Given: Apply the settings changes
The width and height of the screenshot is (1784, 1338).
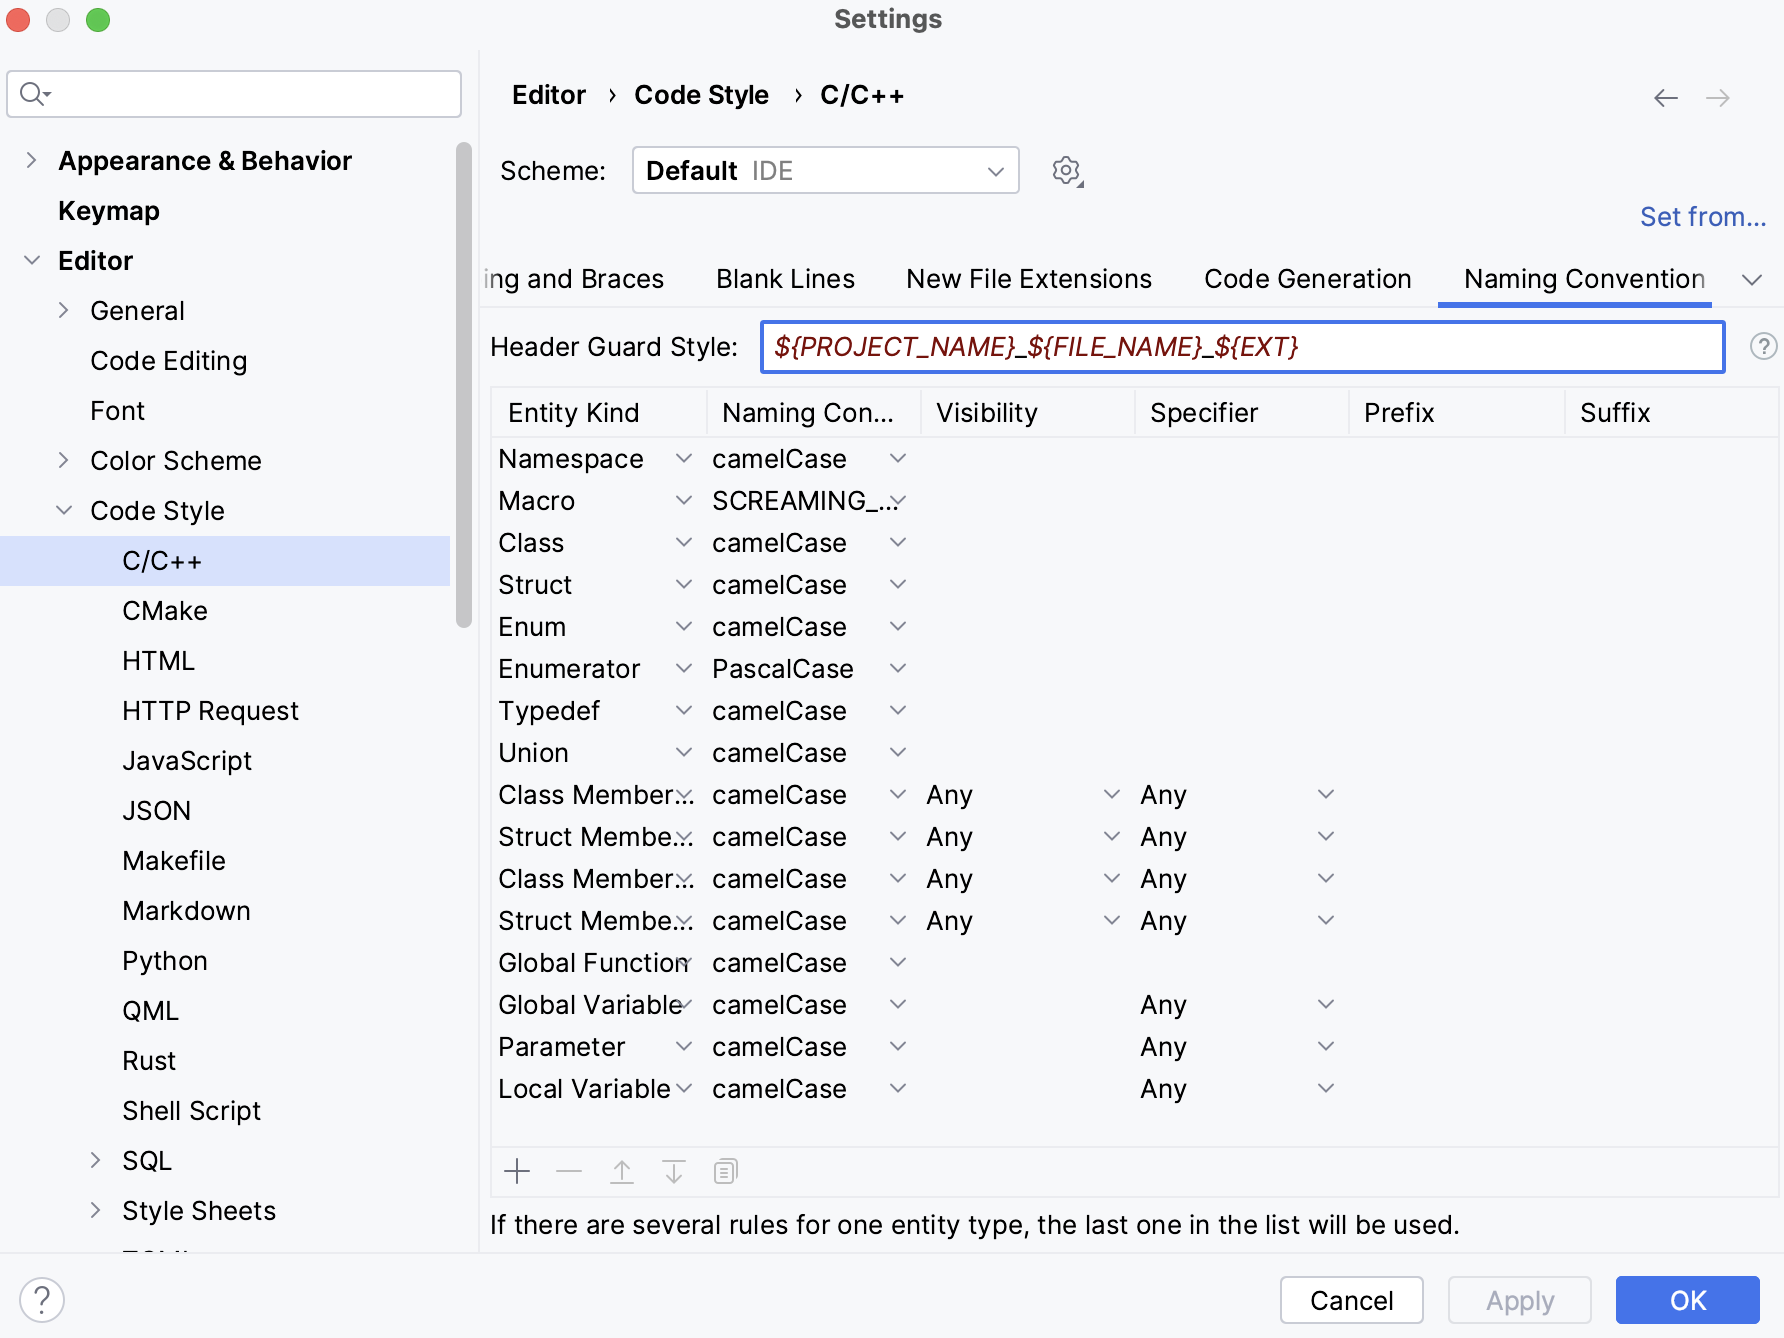Looking at the screenshot, I should tap(1518, 1299).
